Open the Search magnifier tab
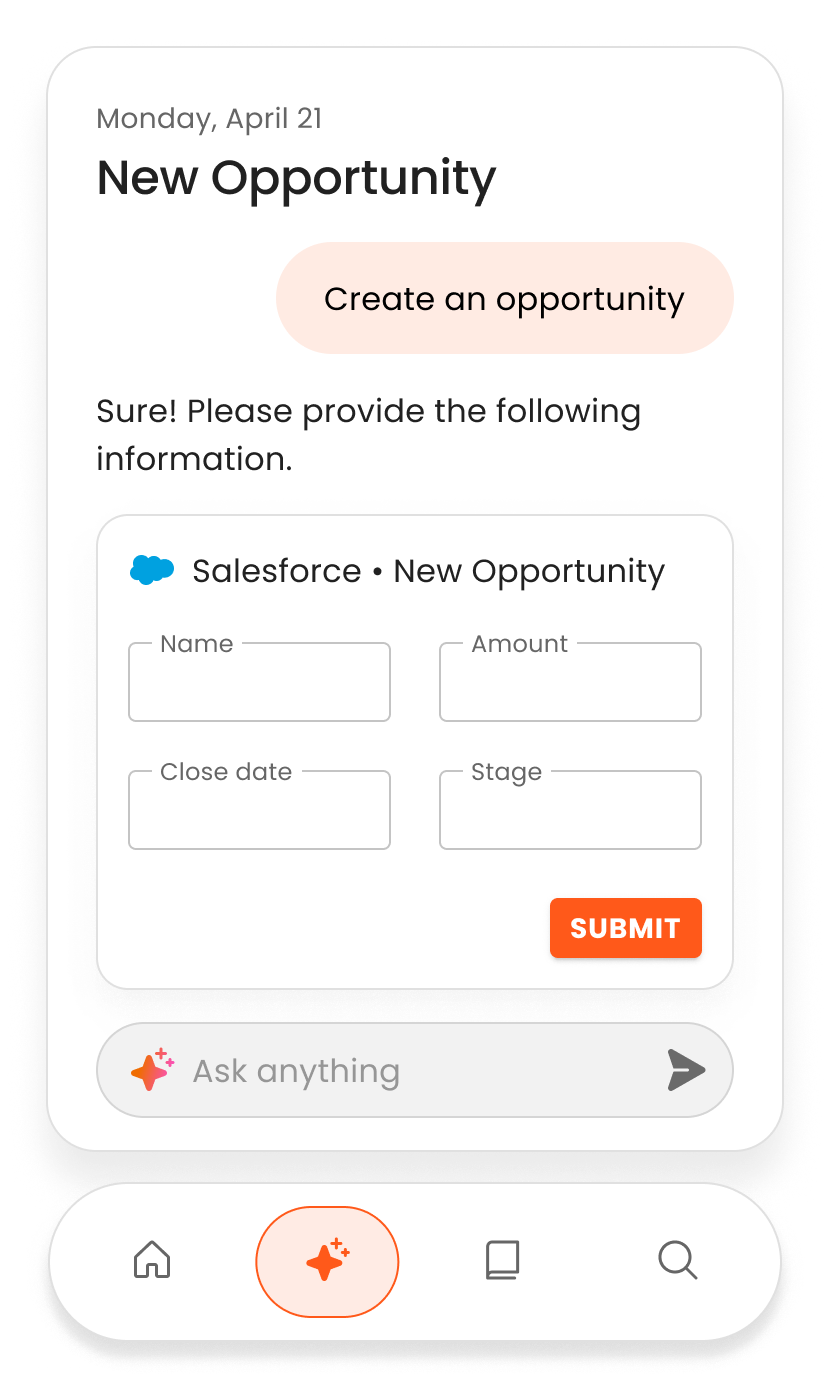 677,1260
